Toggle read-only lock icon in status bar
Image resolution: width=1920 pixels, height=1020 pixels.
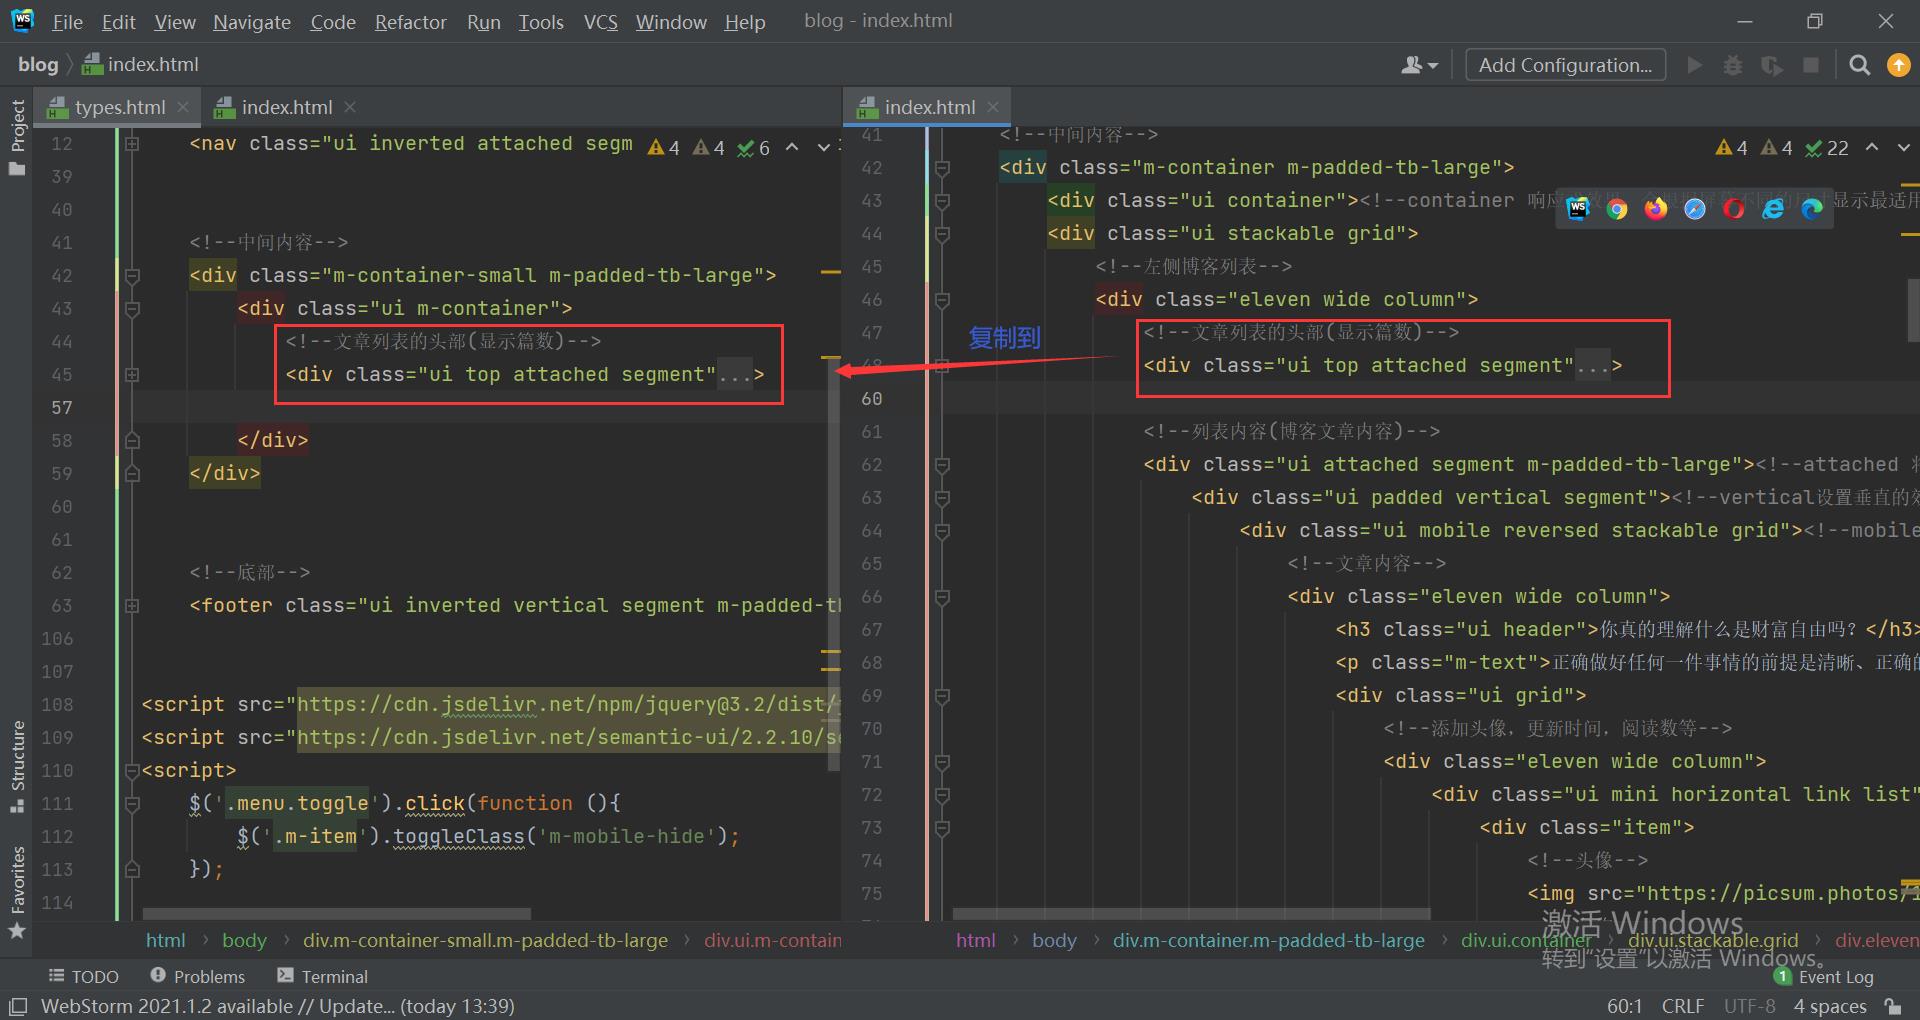click(1892, 1006)
